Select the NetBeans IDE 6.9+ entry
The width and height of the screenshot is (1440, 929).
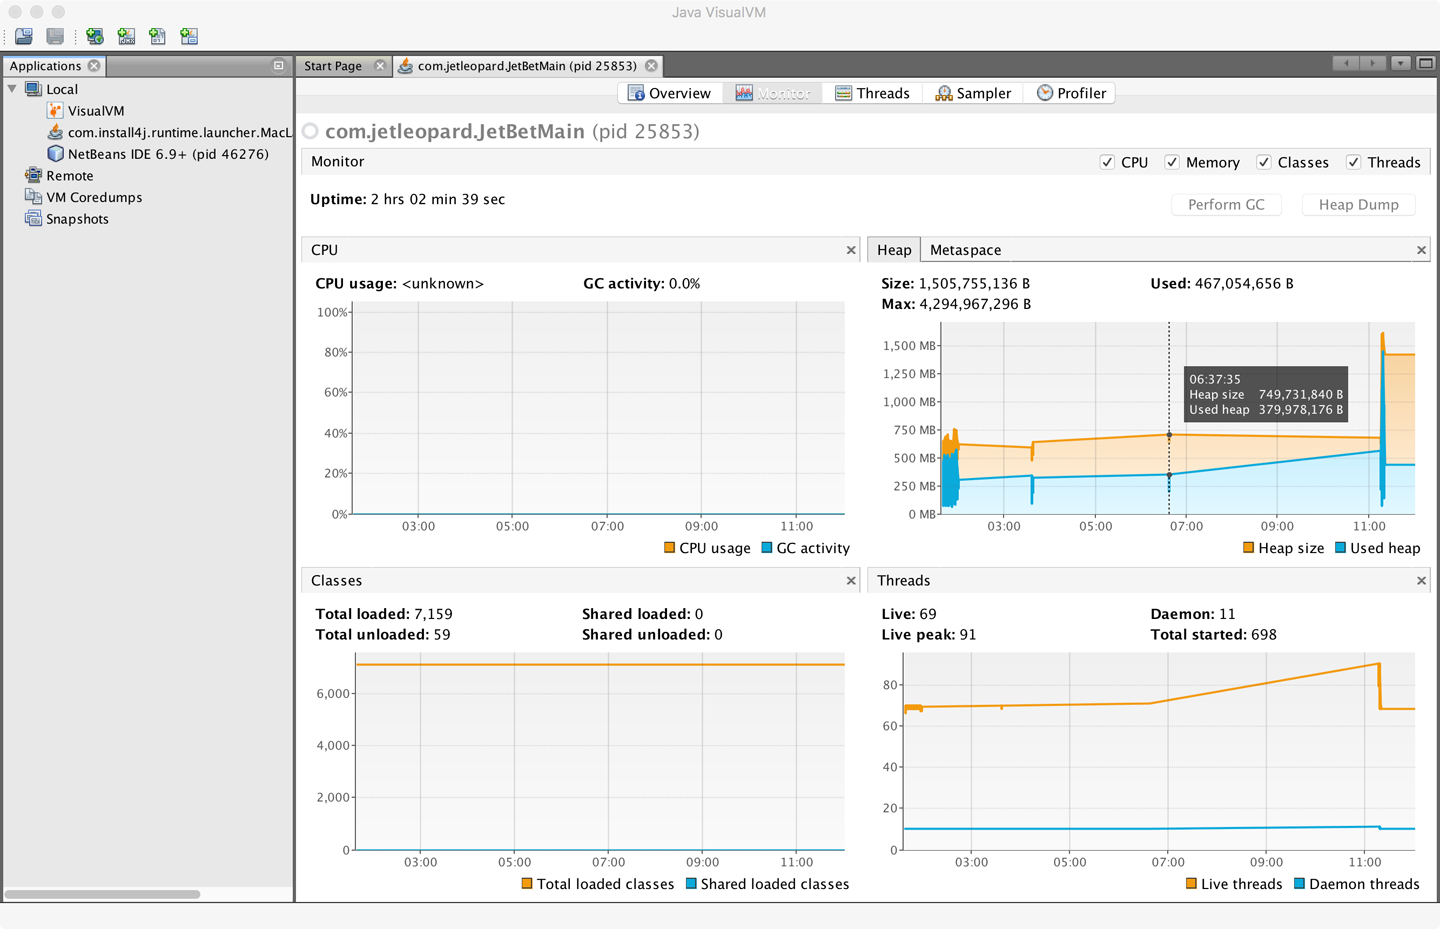pos(167,154)
